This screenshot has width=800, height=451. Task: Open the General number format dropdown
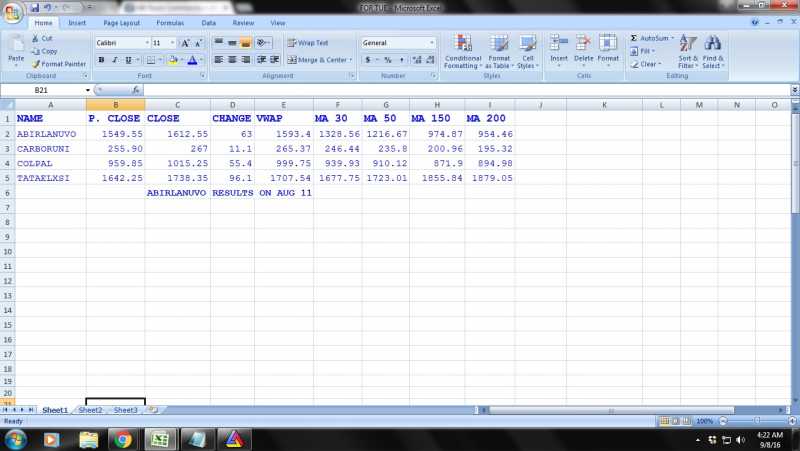click(432, 43)
